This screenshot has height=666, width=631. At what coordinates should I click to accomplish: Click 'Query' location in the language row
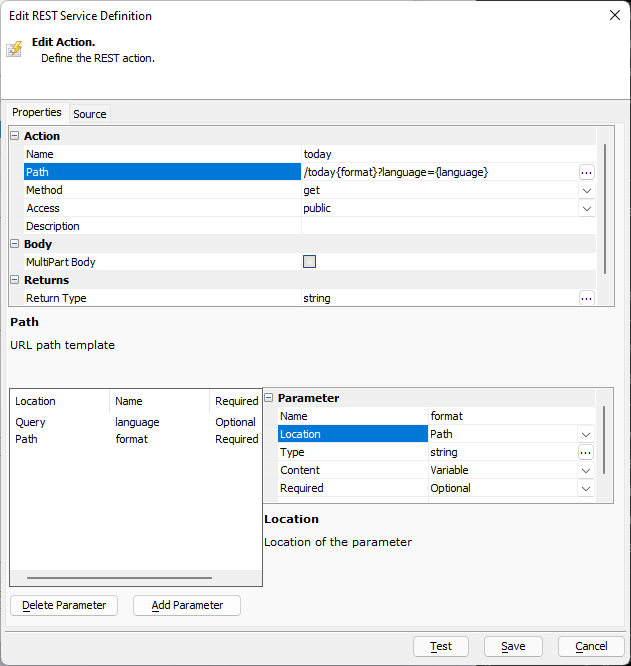[x=30, y=422]
